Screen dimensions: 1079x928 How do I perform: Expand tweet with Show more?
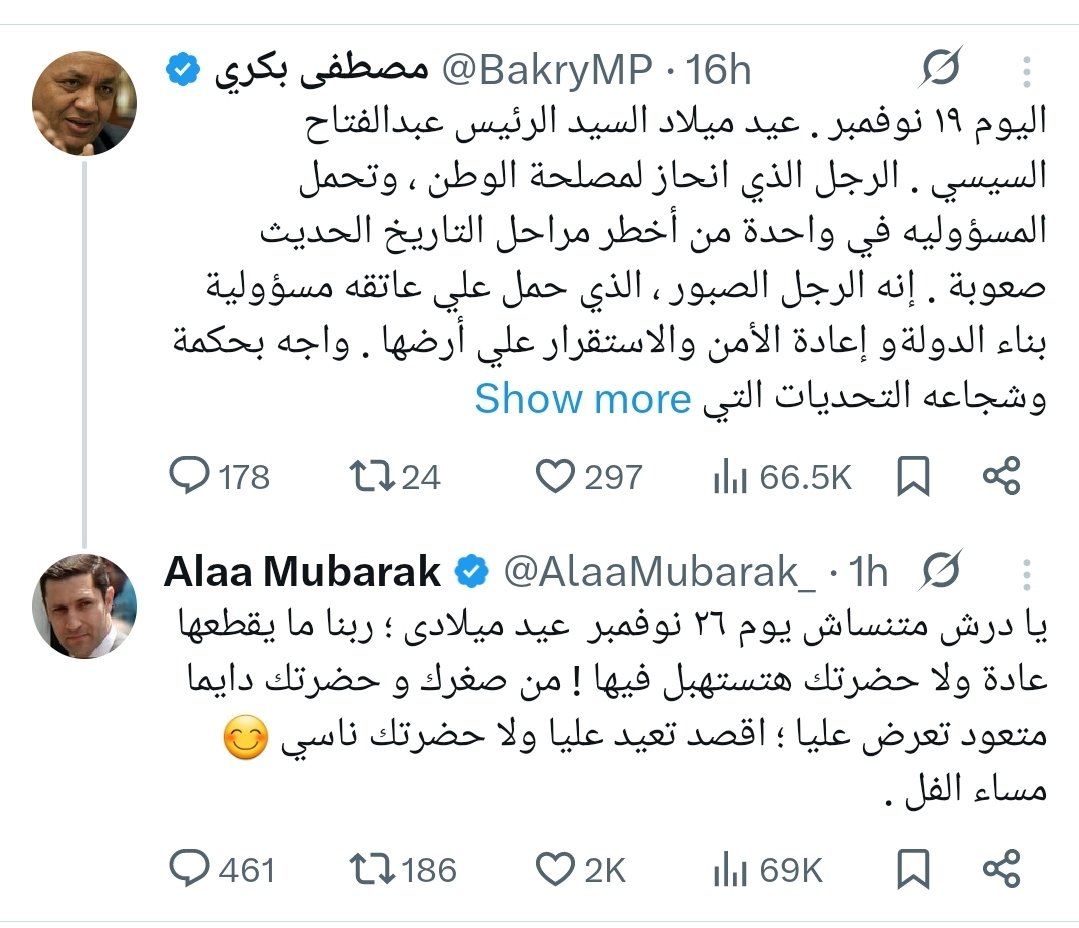pyautogui.click(x=582, y=399)
